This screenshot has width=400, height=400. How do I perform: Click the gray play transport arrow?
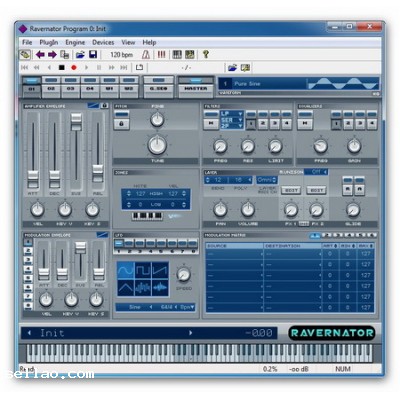(x=86, y=68)
